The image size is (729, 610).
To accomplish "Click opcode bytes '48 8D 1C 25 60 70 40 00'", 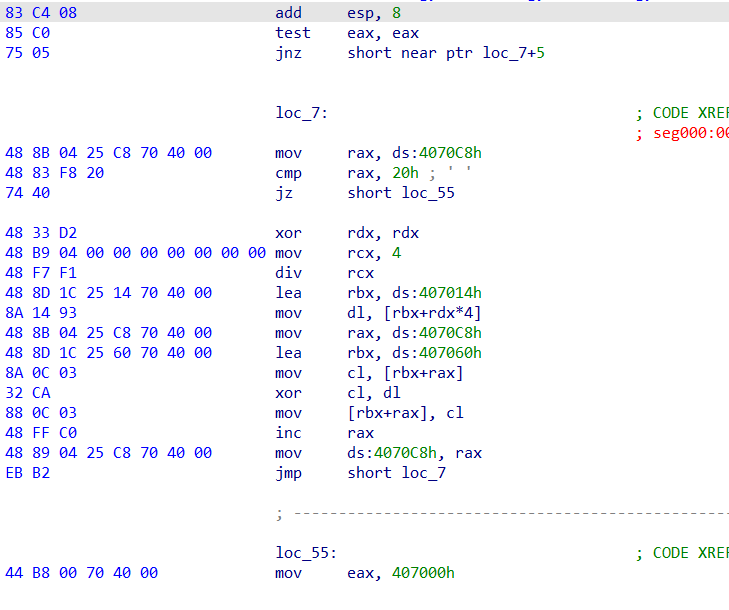I will pyautogui.click(x=108, y=353).
